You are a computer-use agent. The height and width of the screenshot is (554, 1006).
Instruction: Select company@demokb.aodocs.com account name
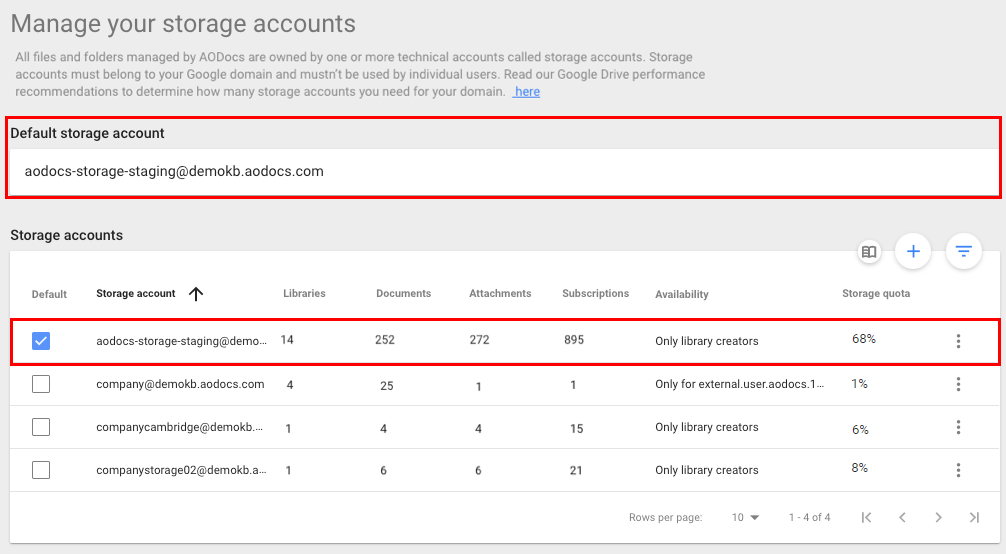click(x=180, y=384)
